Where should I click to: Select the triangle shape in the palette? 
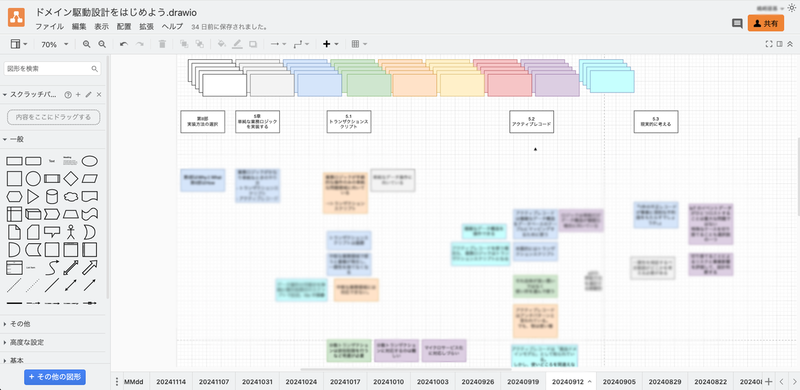[33, 197]
